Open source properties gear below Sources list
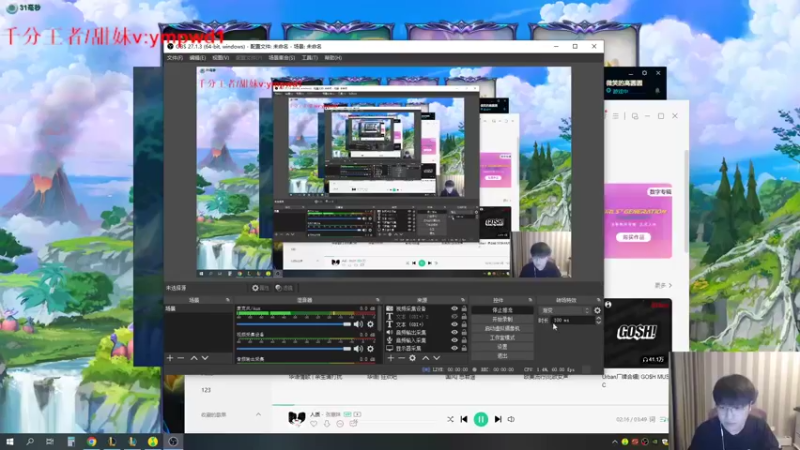This screenshot has height=450, width=800. point(413,358)
